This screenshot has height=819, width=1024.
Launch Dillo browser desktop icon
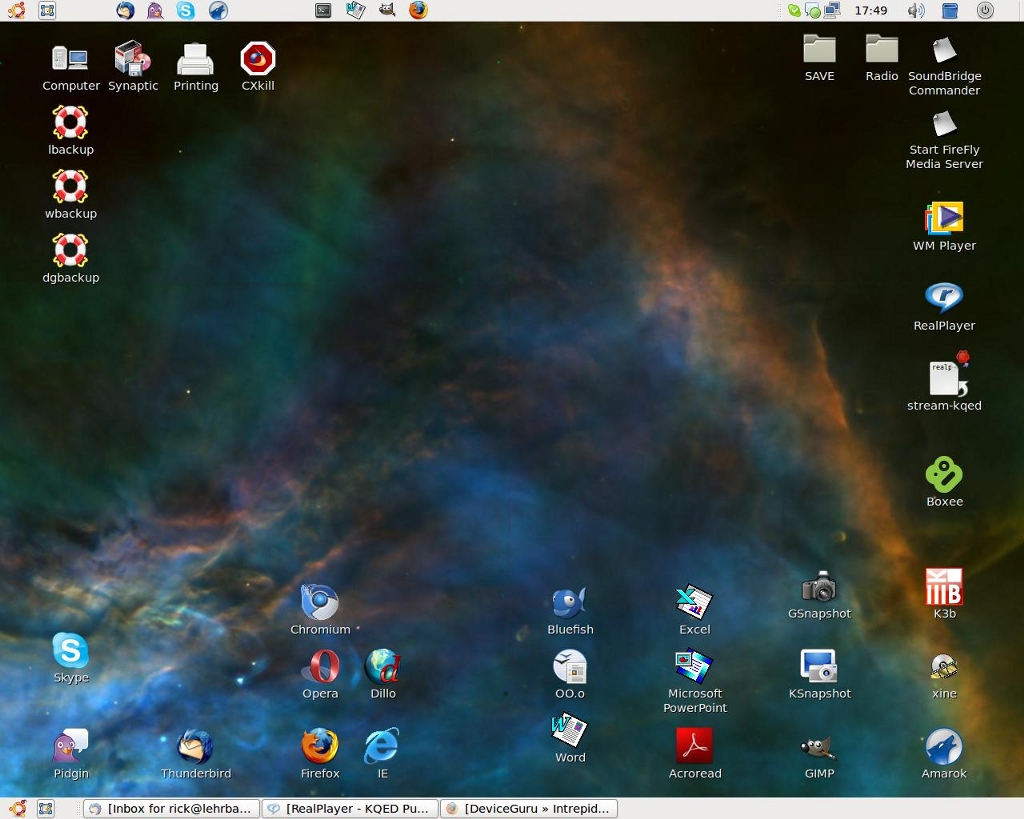(383, 666)
